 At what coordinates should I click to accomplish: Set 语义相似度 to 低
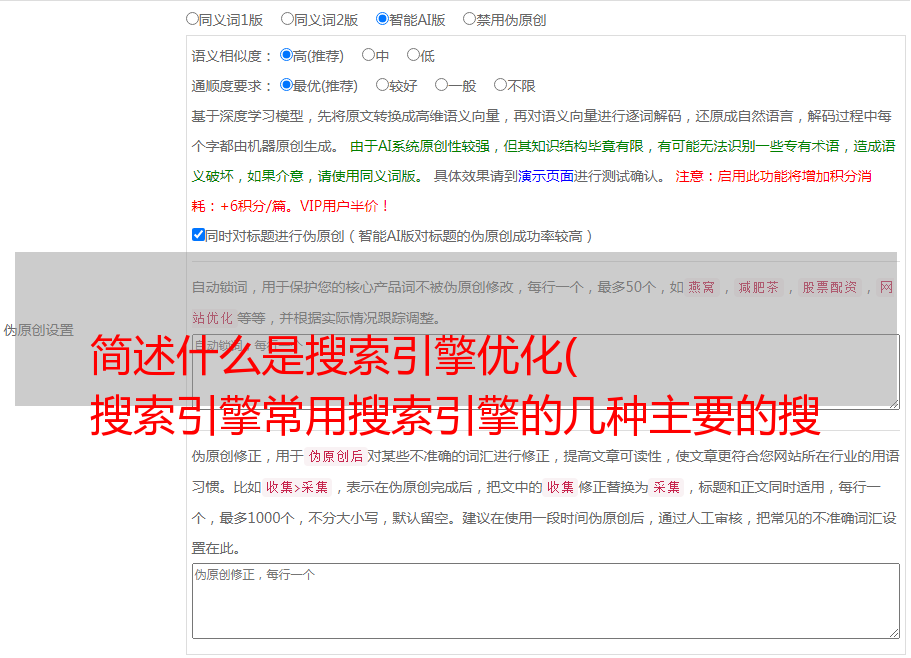pyautogui.click(x=414, y=55)
